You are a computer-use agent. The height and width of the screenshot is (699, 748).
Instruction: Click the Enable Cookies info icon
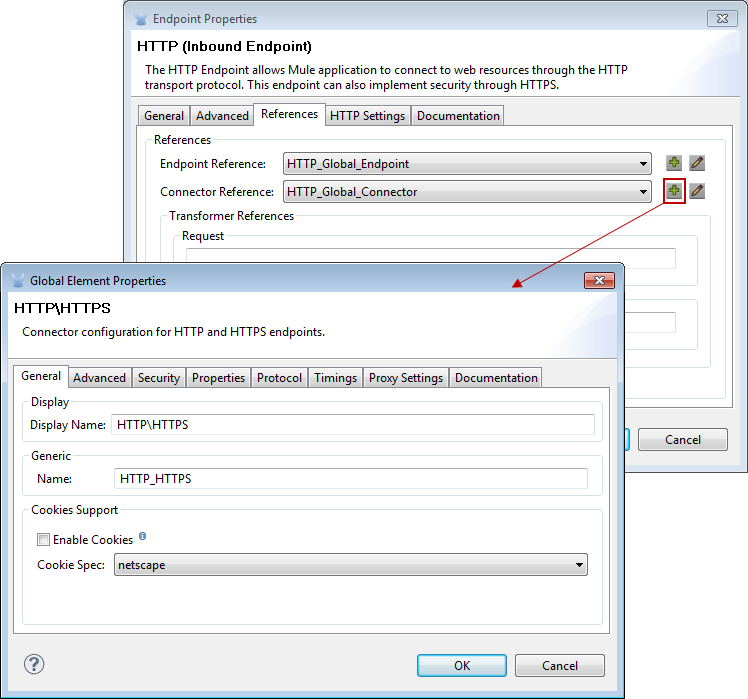click(143, 537)
